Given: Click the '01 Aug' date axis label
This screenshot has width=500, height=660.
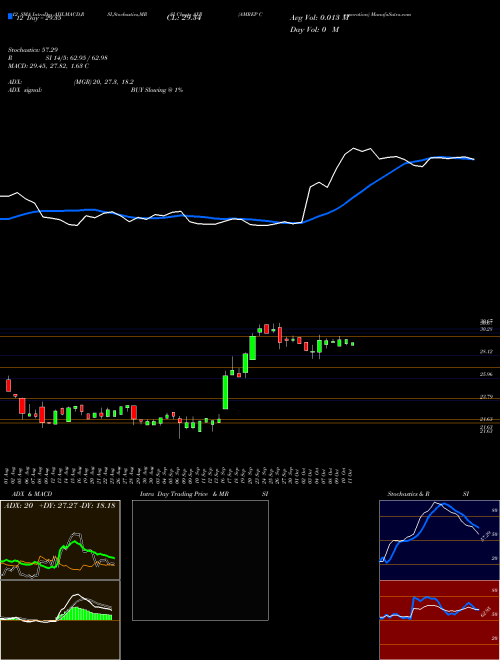Looking at the screenshot, I should 8,474.
